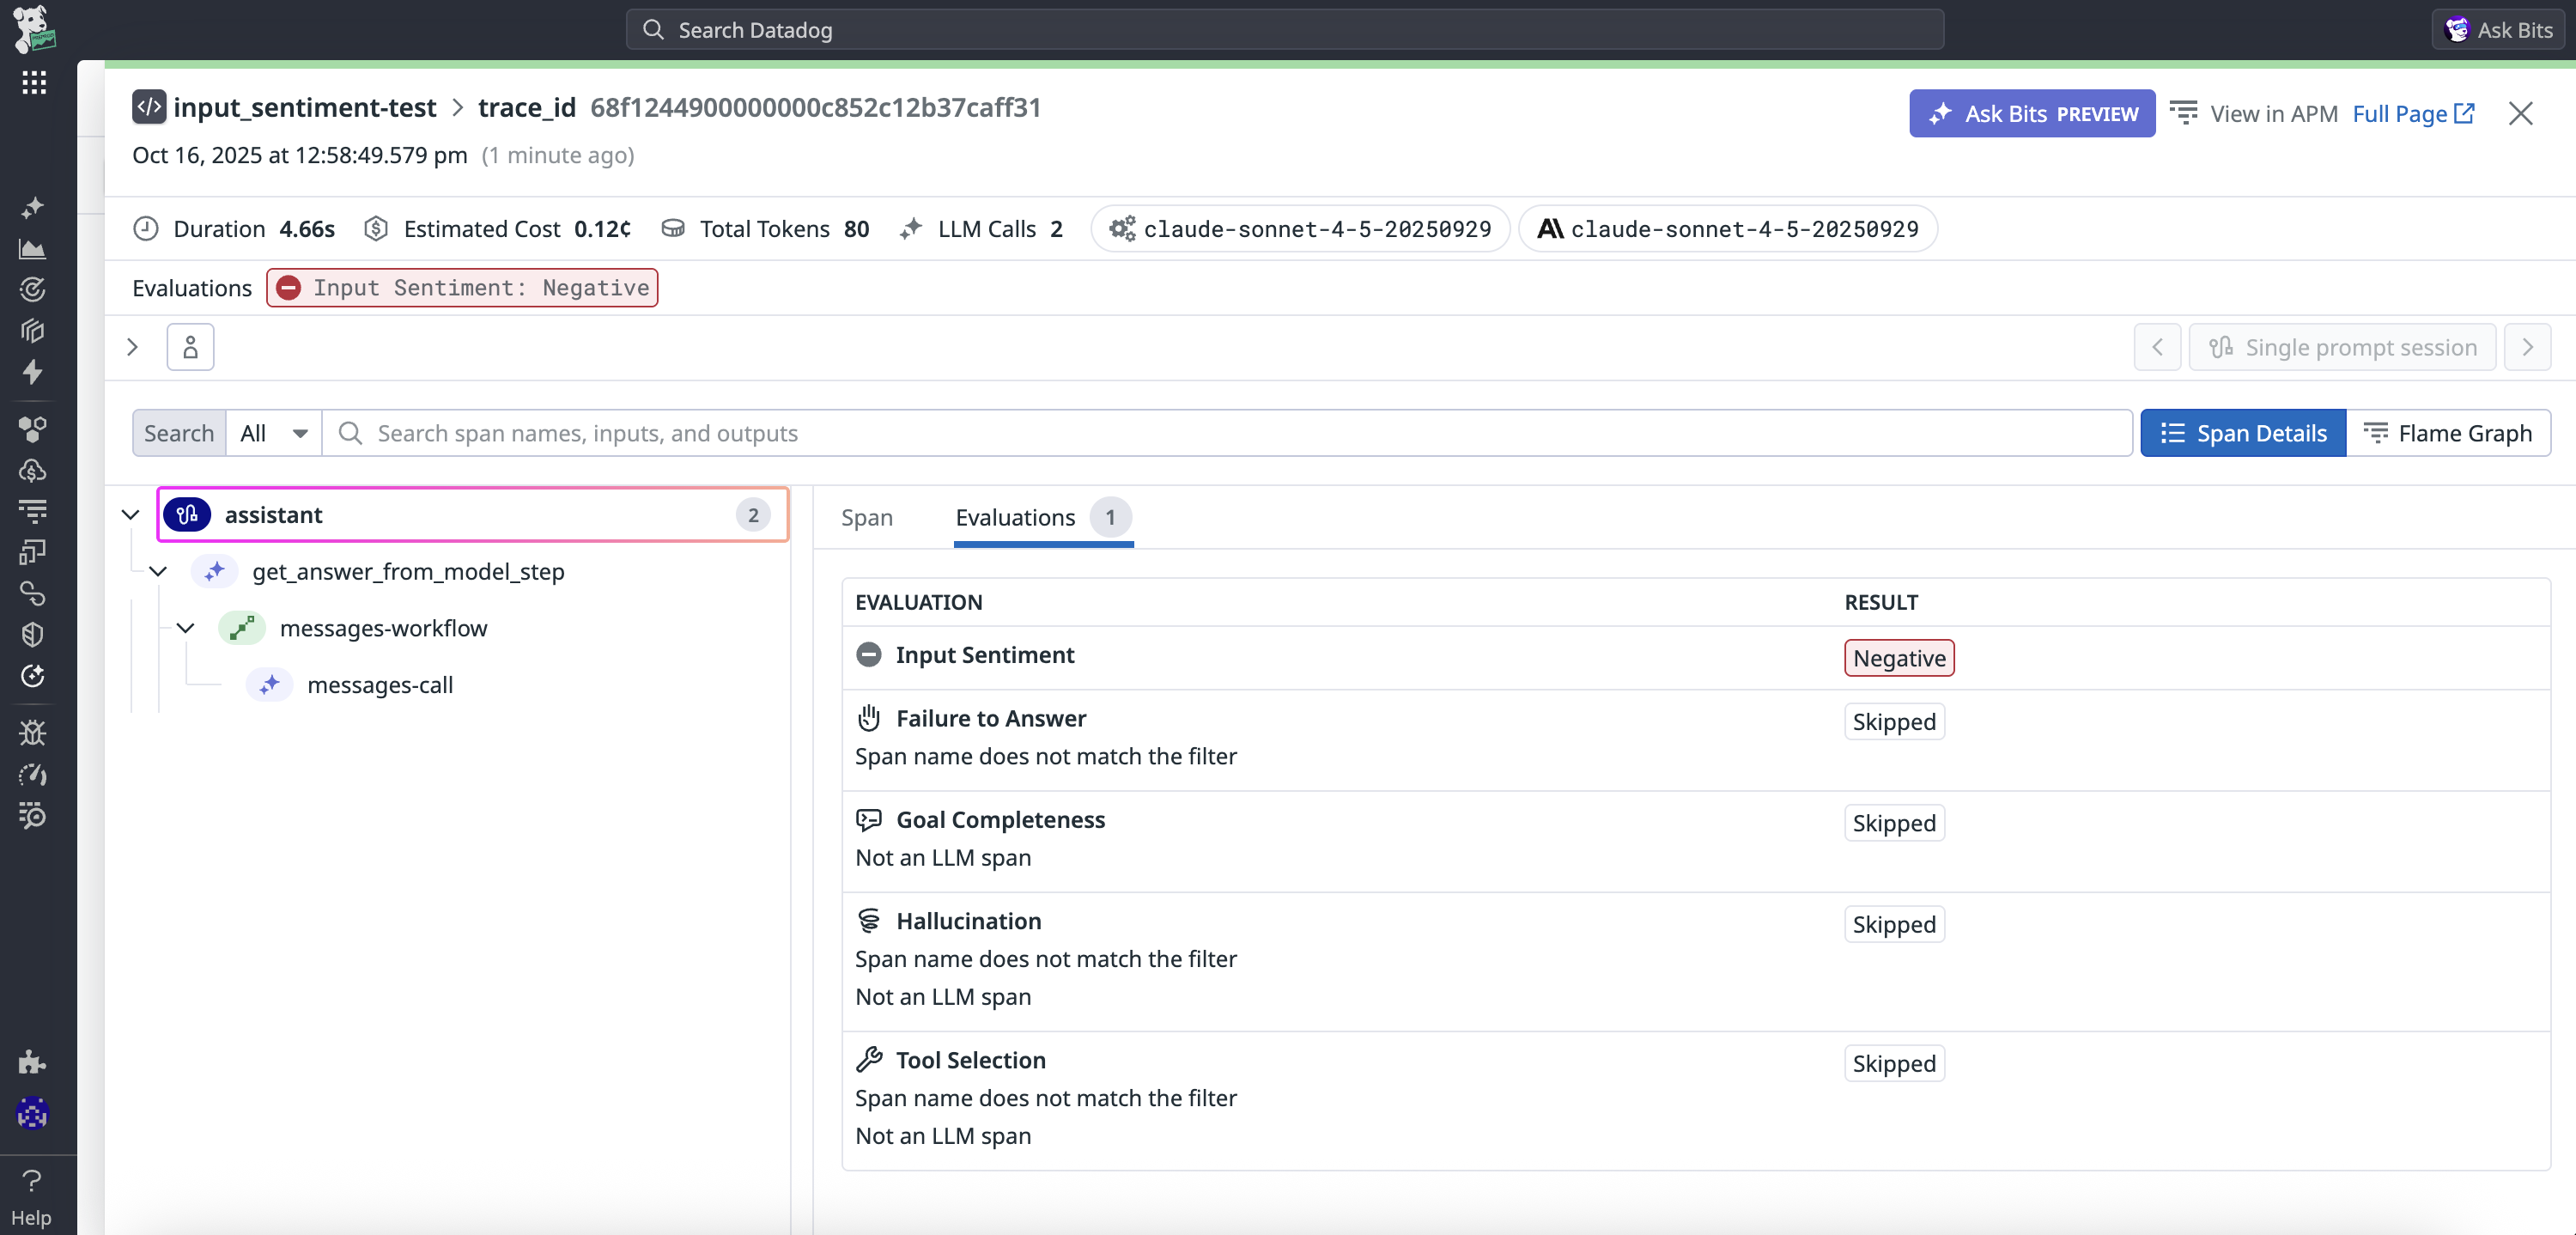
Task: Collapse the messages-workflow span node
Action: (x=185, y=628)
